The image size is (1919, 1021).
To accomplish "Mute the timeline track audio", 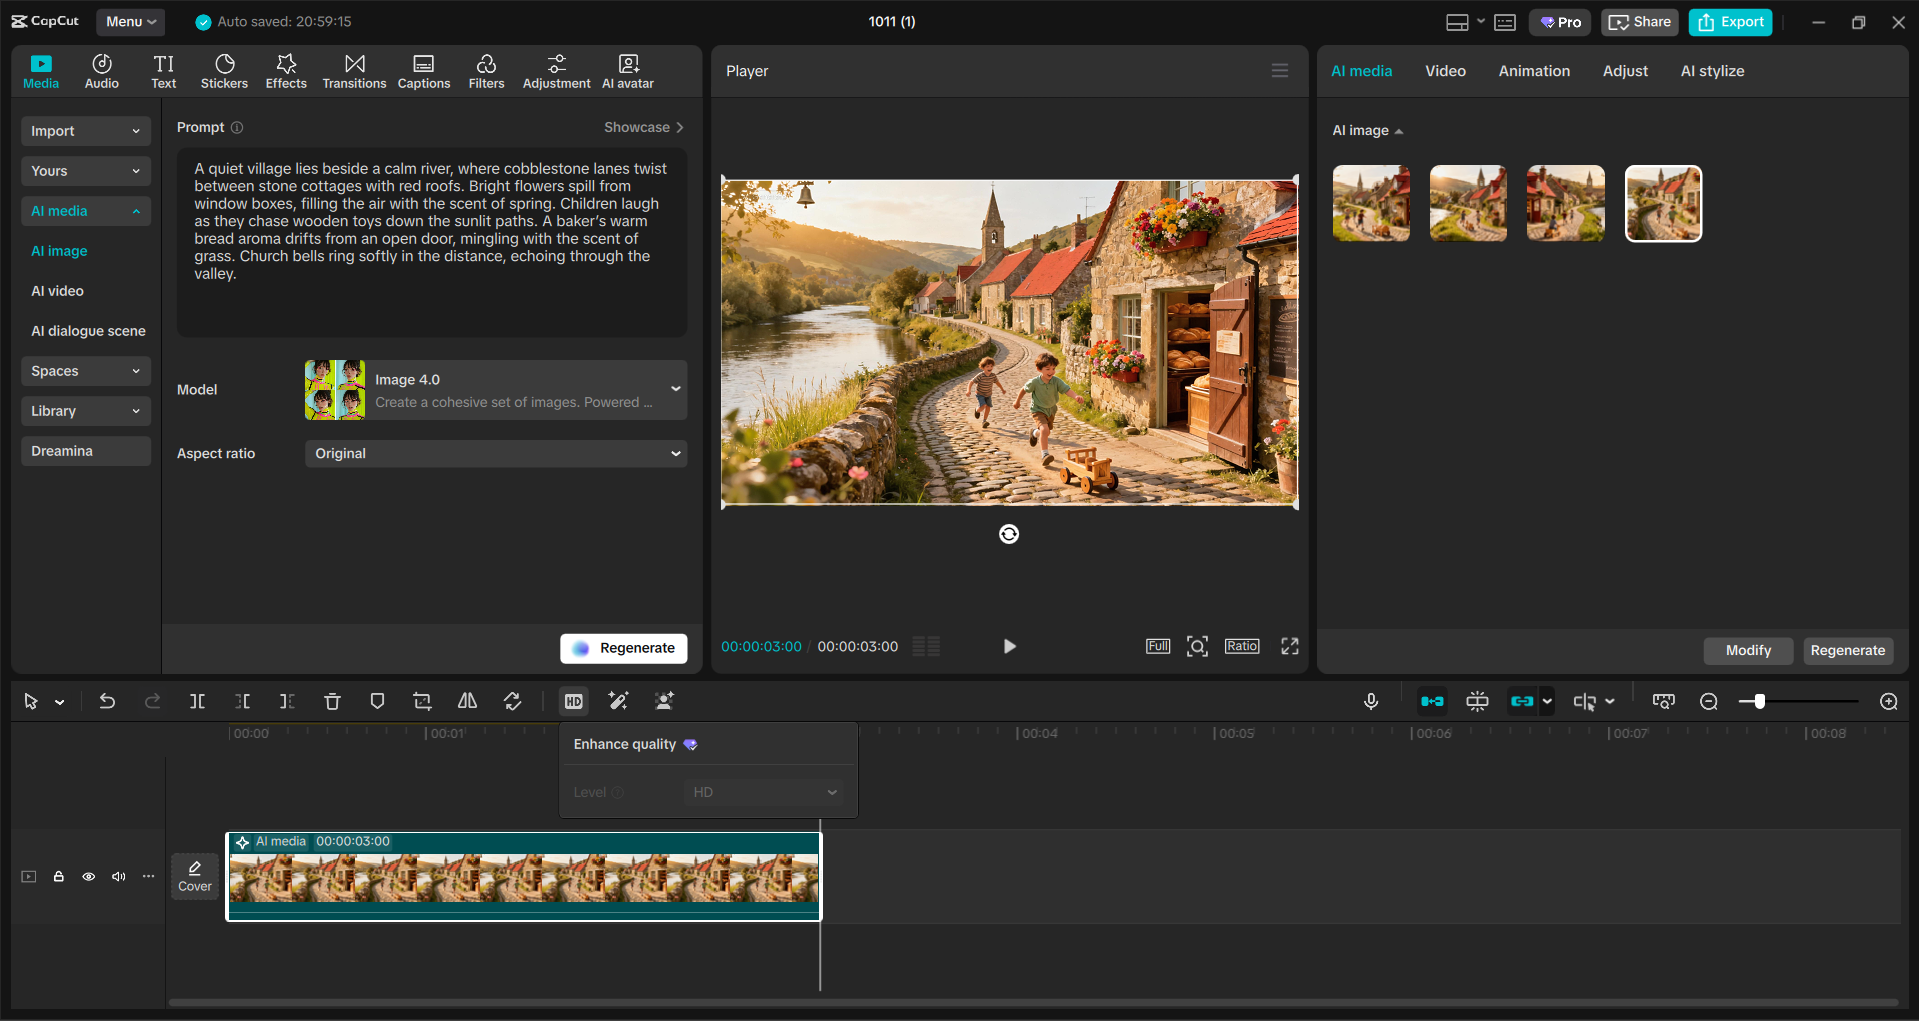I will [118, 876].
